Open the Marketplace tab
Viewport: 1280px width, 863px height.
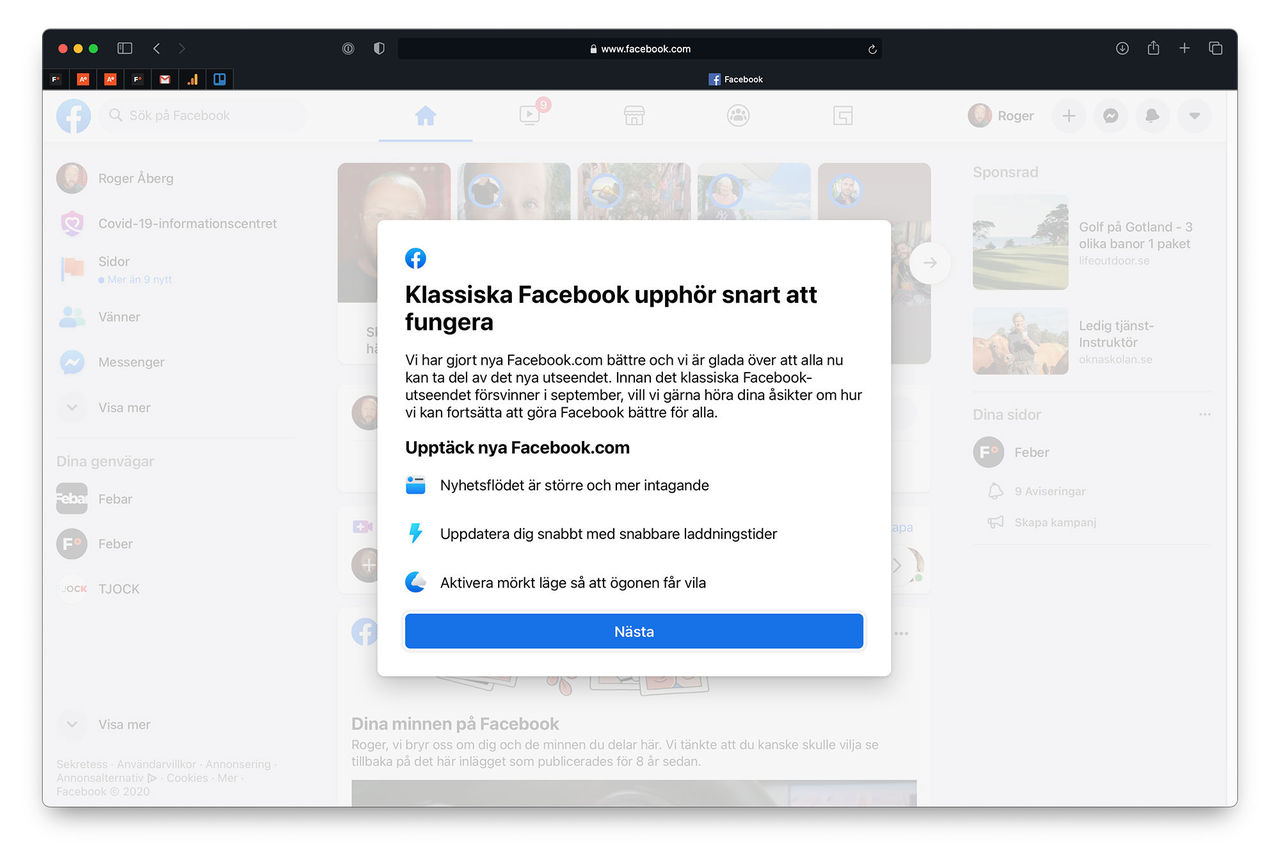(x=634, y=116)
